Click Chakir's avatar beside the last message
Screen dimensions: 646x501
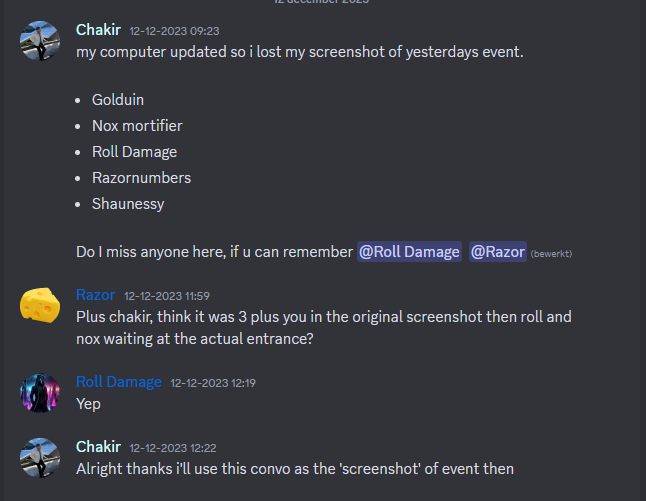[39, 456]
